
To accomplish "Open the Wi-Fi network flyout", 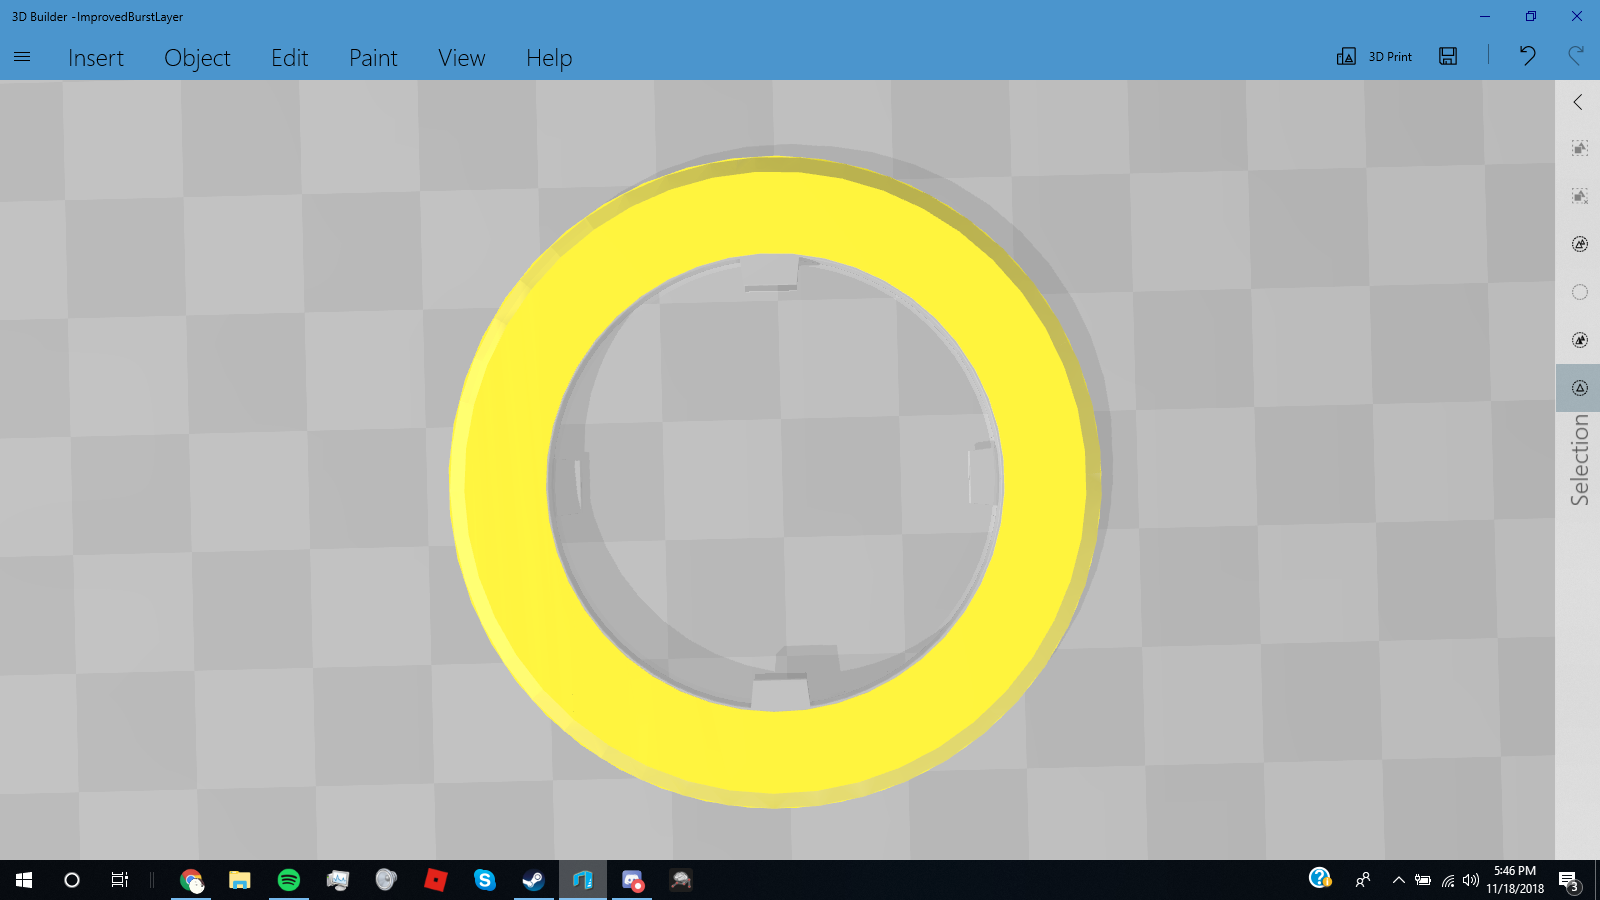I will 1447,880.
